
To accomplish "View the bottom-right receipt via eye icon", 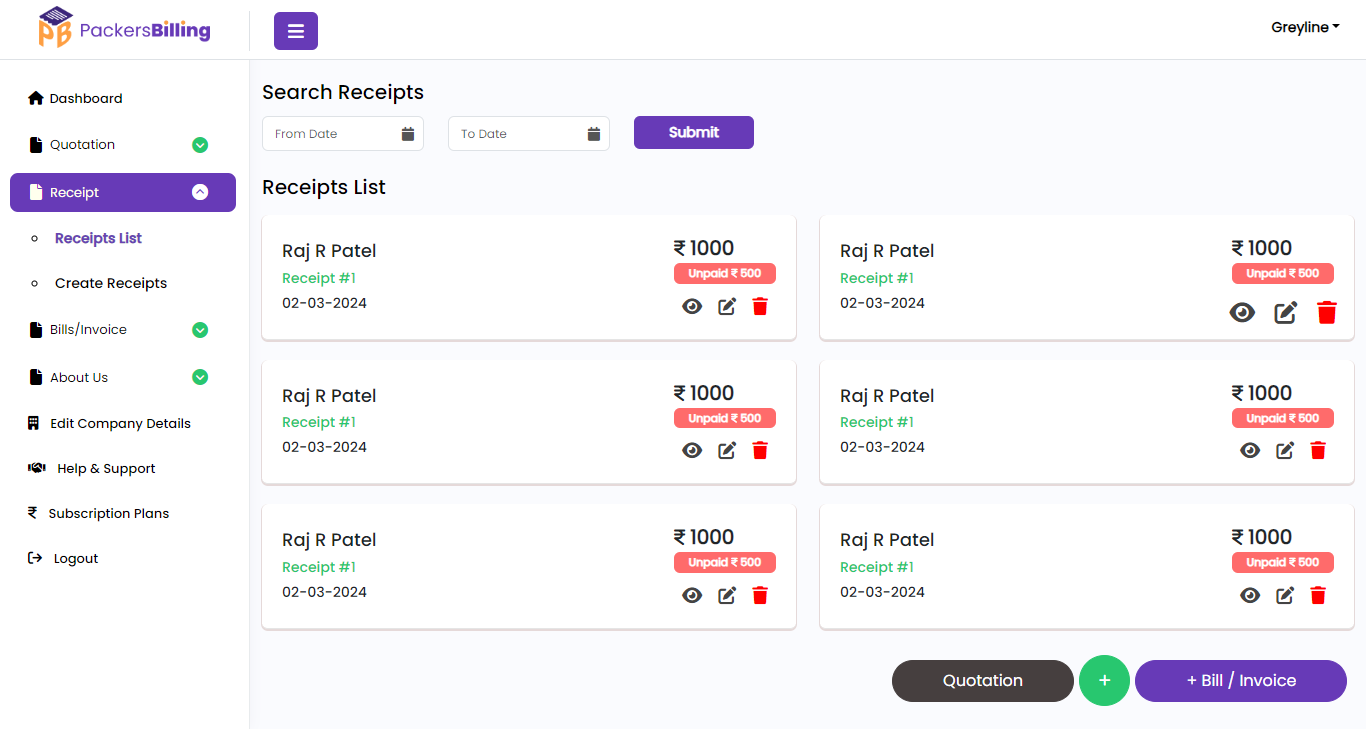I will (1250, 595).
